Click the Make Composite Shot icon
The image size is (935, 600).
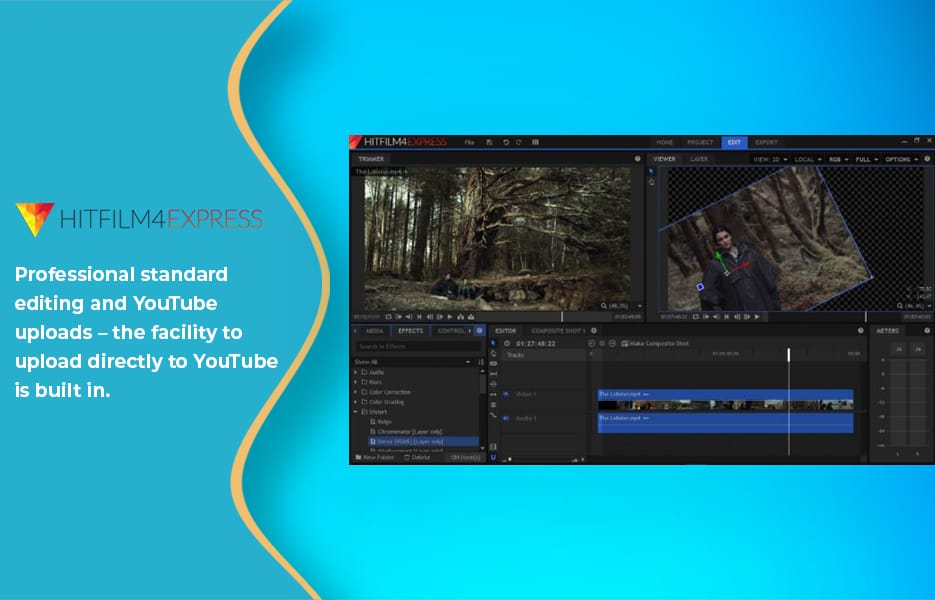pyautogui.click(x=625, y=343)
